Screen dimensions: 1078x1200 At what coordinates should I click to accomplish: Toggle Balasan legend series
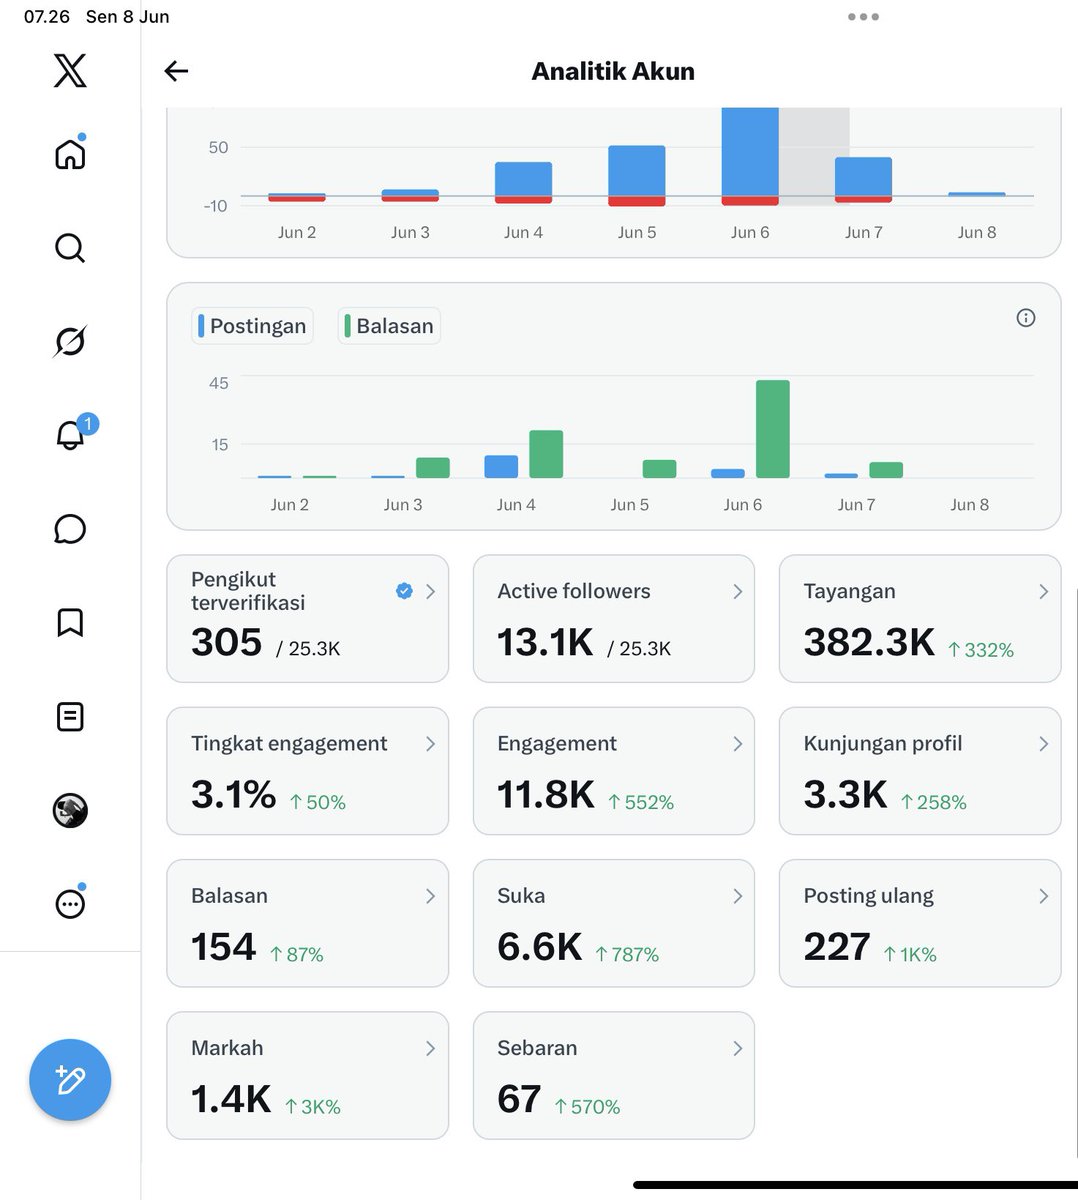(x=389, y=326)
